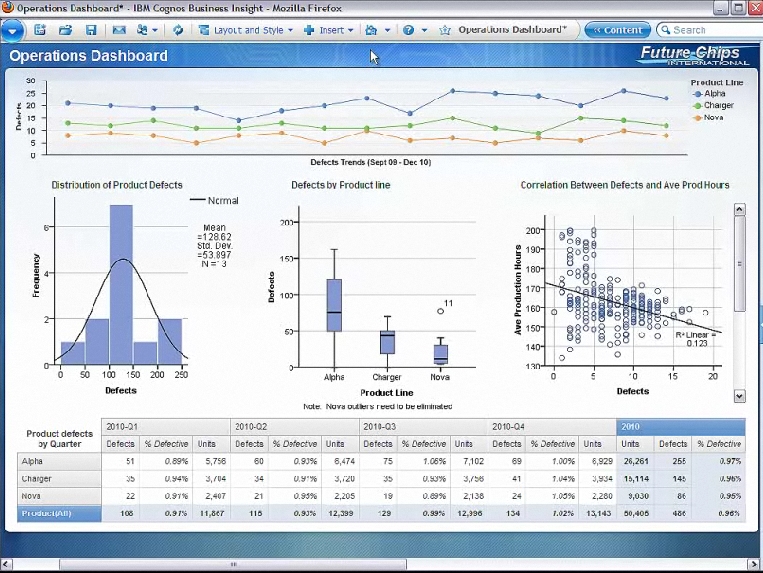
Task: Click the Alpha 2010 Units cell 26,261
Action: point(636,461)
